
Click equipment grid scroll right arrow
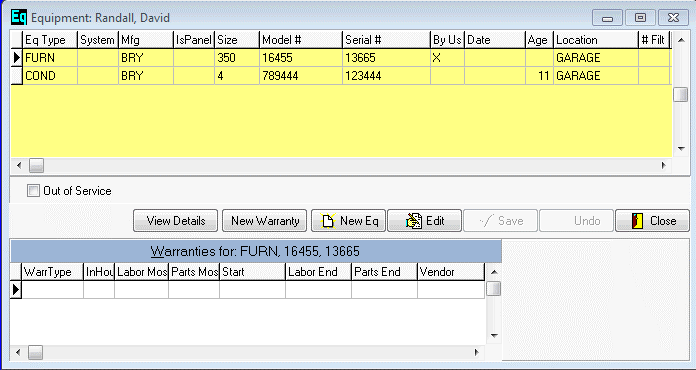663,165
